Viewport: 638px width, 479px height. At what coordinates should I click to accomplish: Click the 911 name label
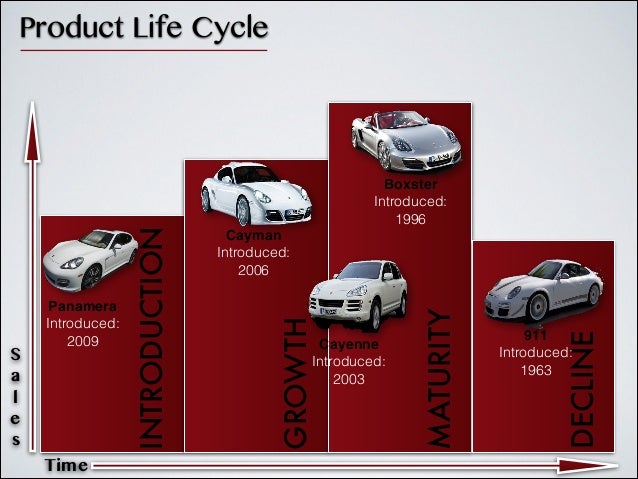click(x=535, y=335)
